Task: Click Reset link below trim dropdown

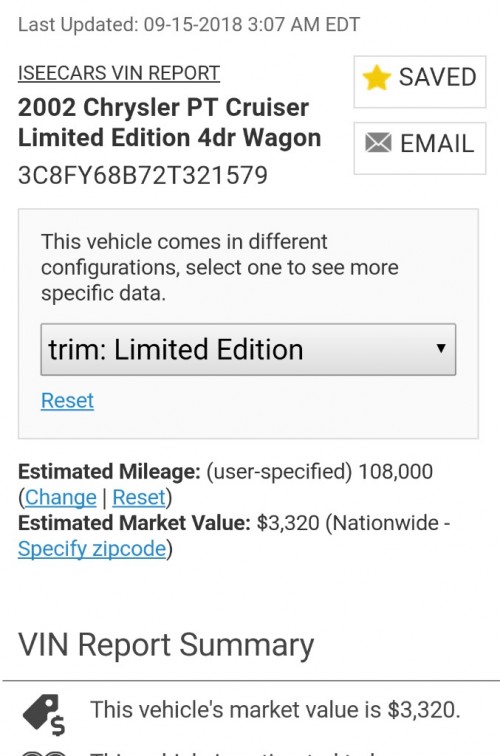Action: pos(67,401)
